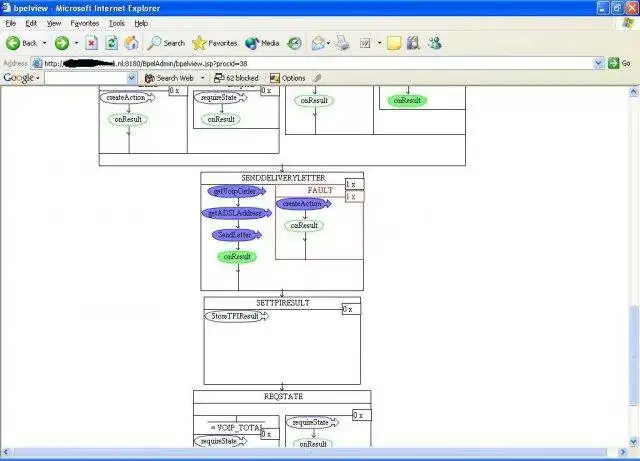Click the Edit document toolbar icon

coord(365,43)
